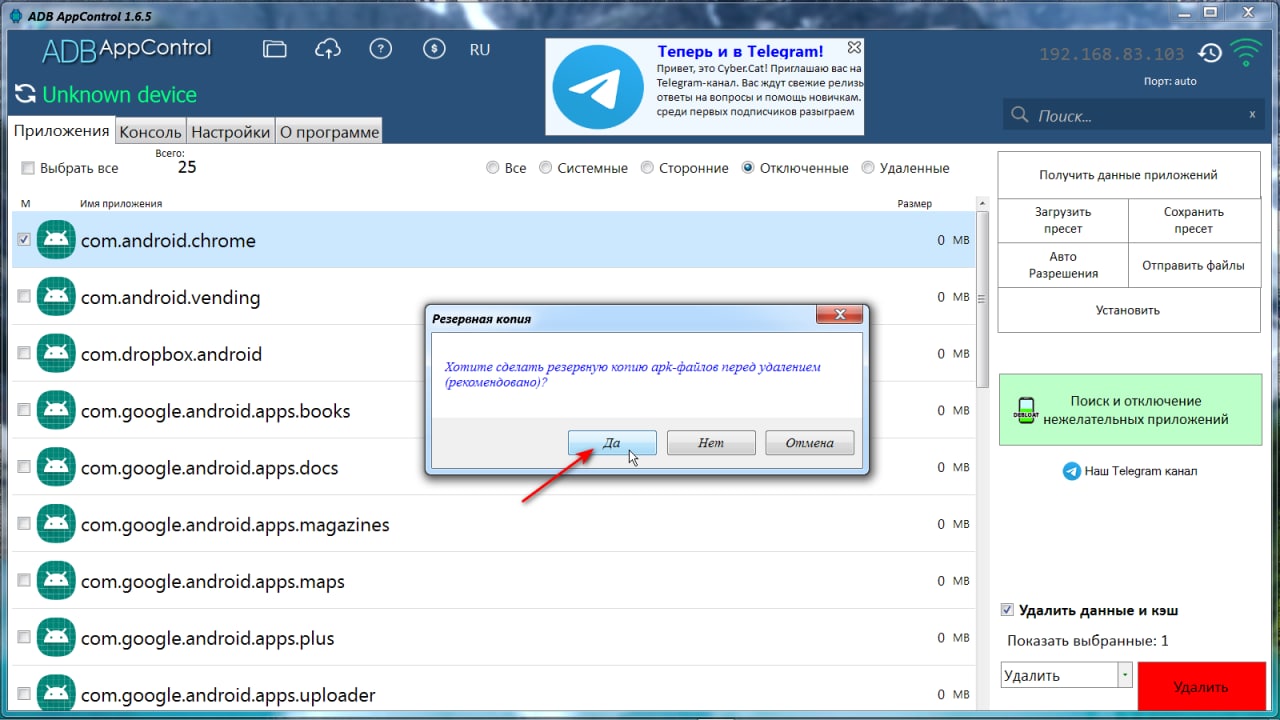Click the dollar donate icon

coord(433,49)
